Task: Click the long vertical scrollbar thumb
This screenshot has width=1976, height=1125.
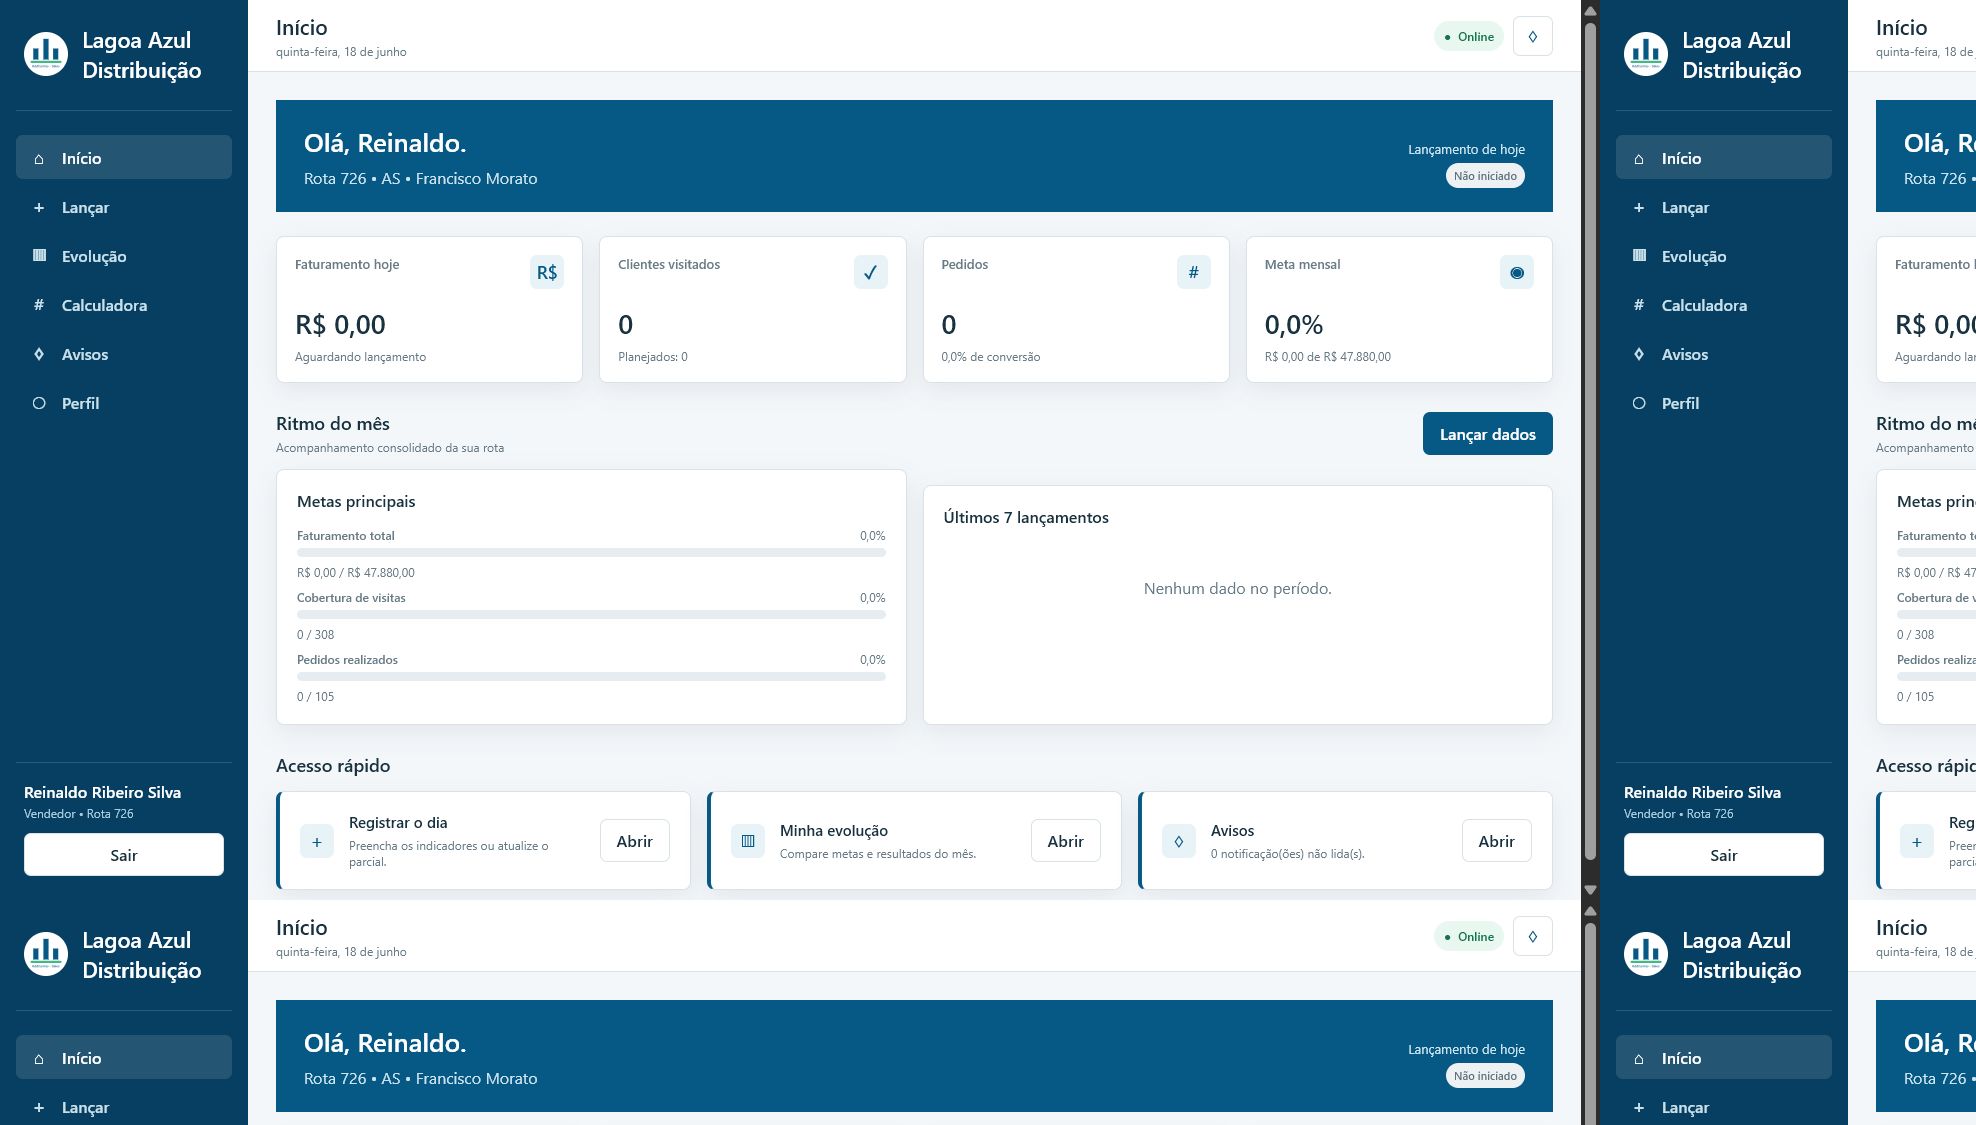Action: pyautogui.click(x=1590, y=440)
